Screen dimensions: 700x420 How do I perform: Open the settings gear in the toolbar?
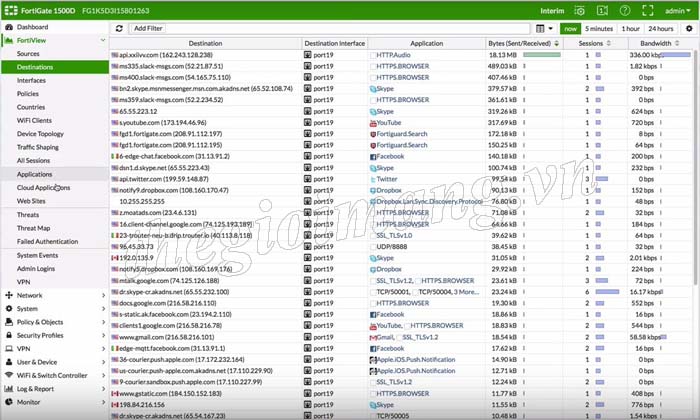689,28
